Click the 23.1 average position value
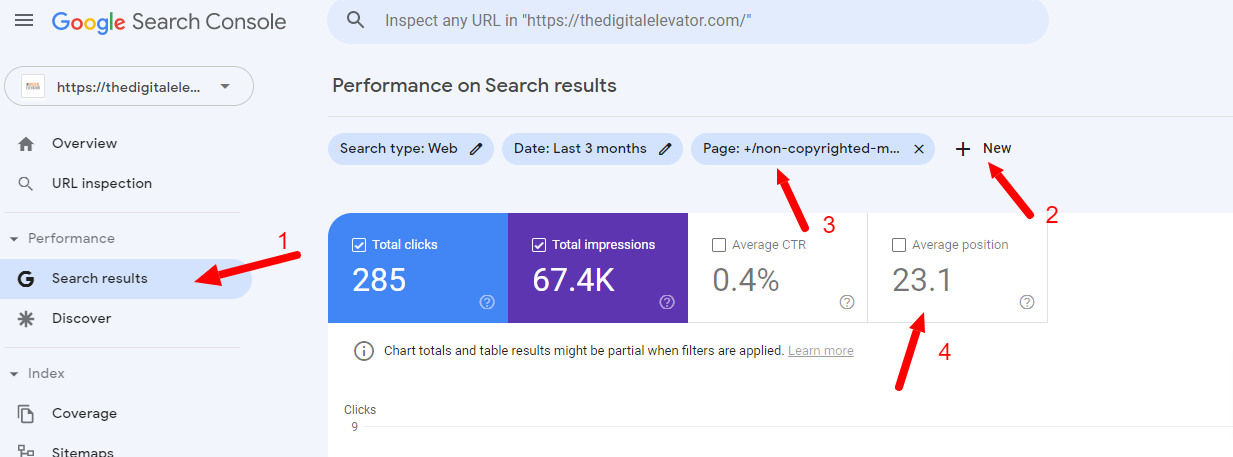 pos(922,280)
